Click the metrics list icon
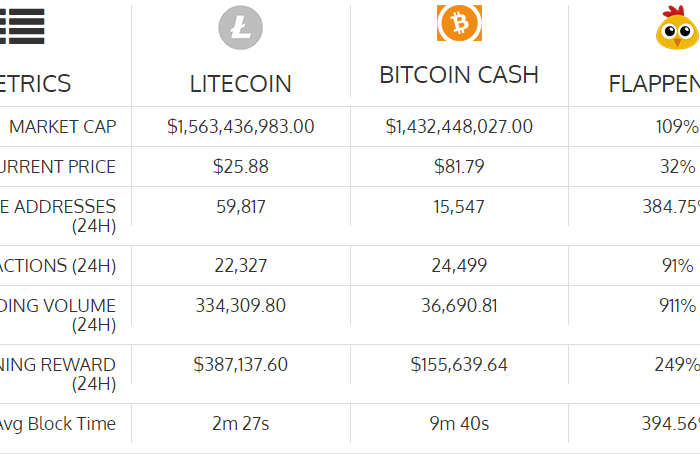Viewport: 700px width, 454px height. [x=22, y=26]
